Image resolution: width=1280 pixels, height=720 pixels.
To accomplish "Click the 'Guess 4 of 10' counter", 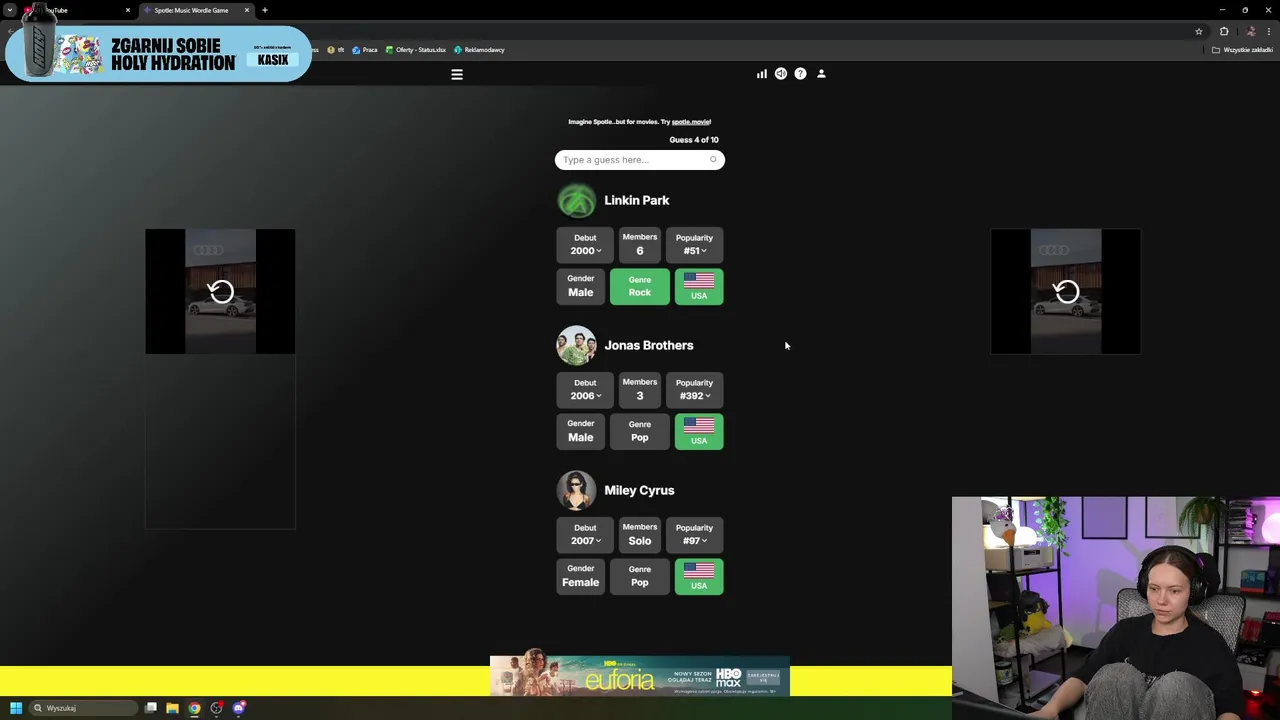I will coord(694,140).
